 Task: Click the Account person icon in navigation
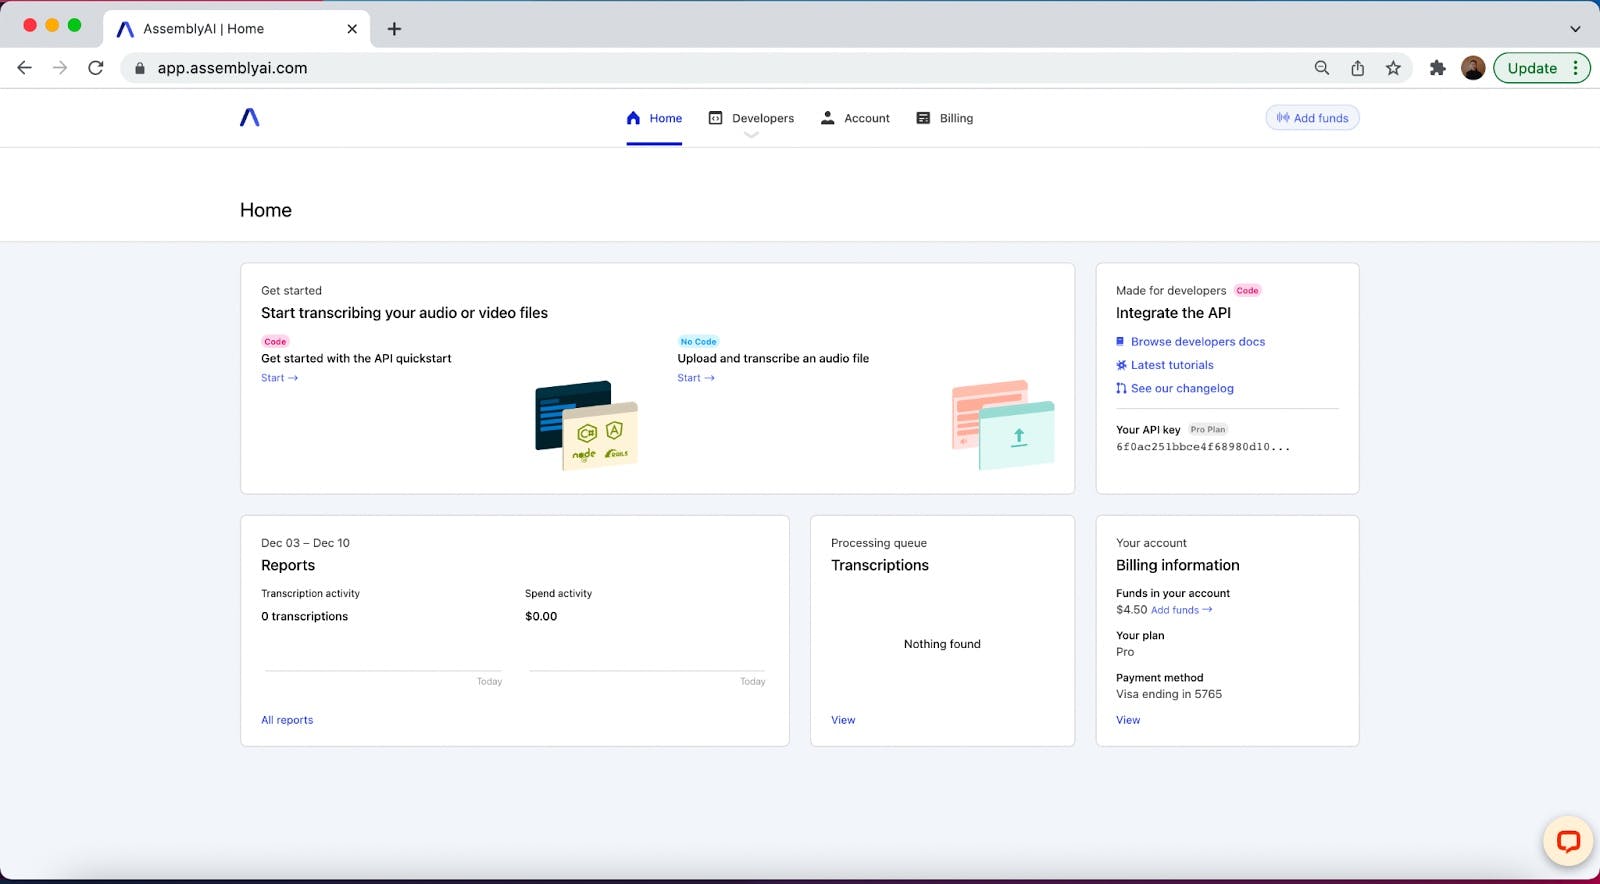pyautogui.click(x=827, y=118)
